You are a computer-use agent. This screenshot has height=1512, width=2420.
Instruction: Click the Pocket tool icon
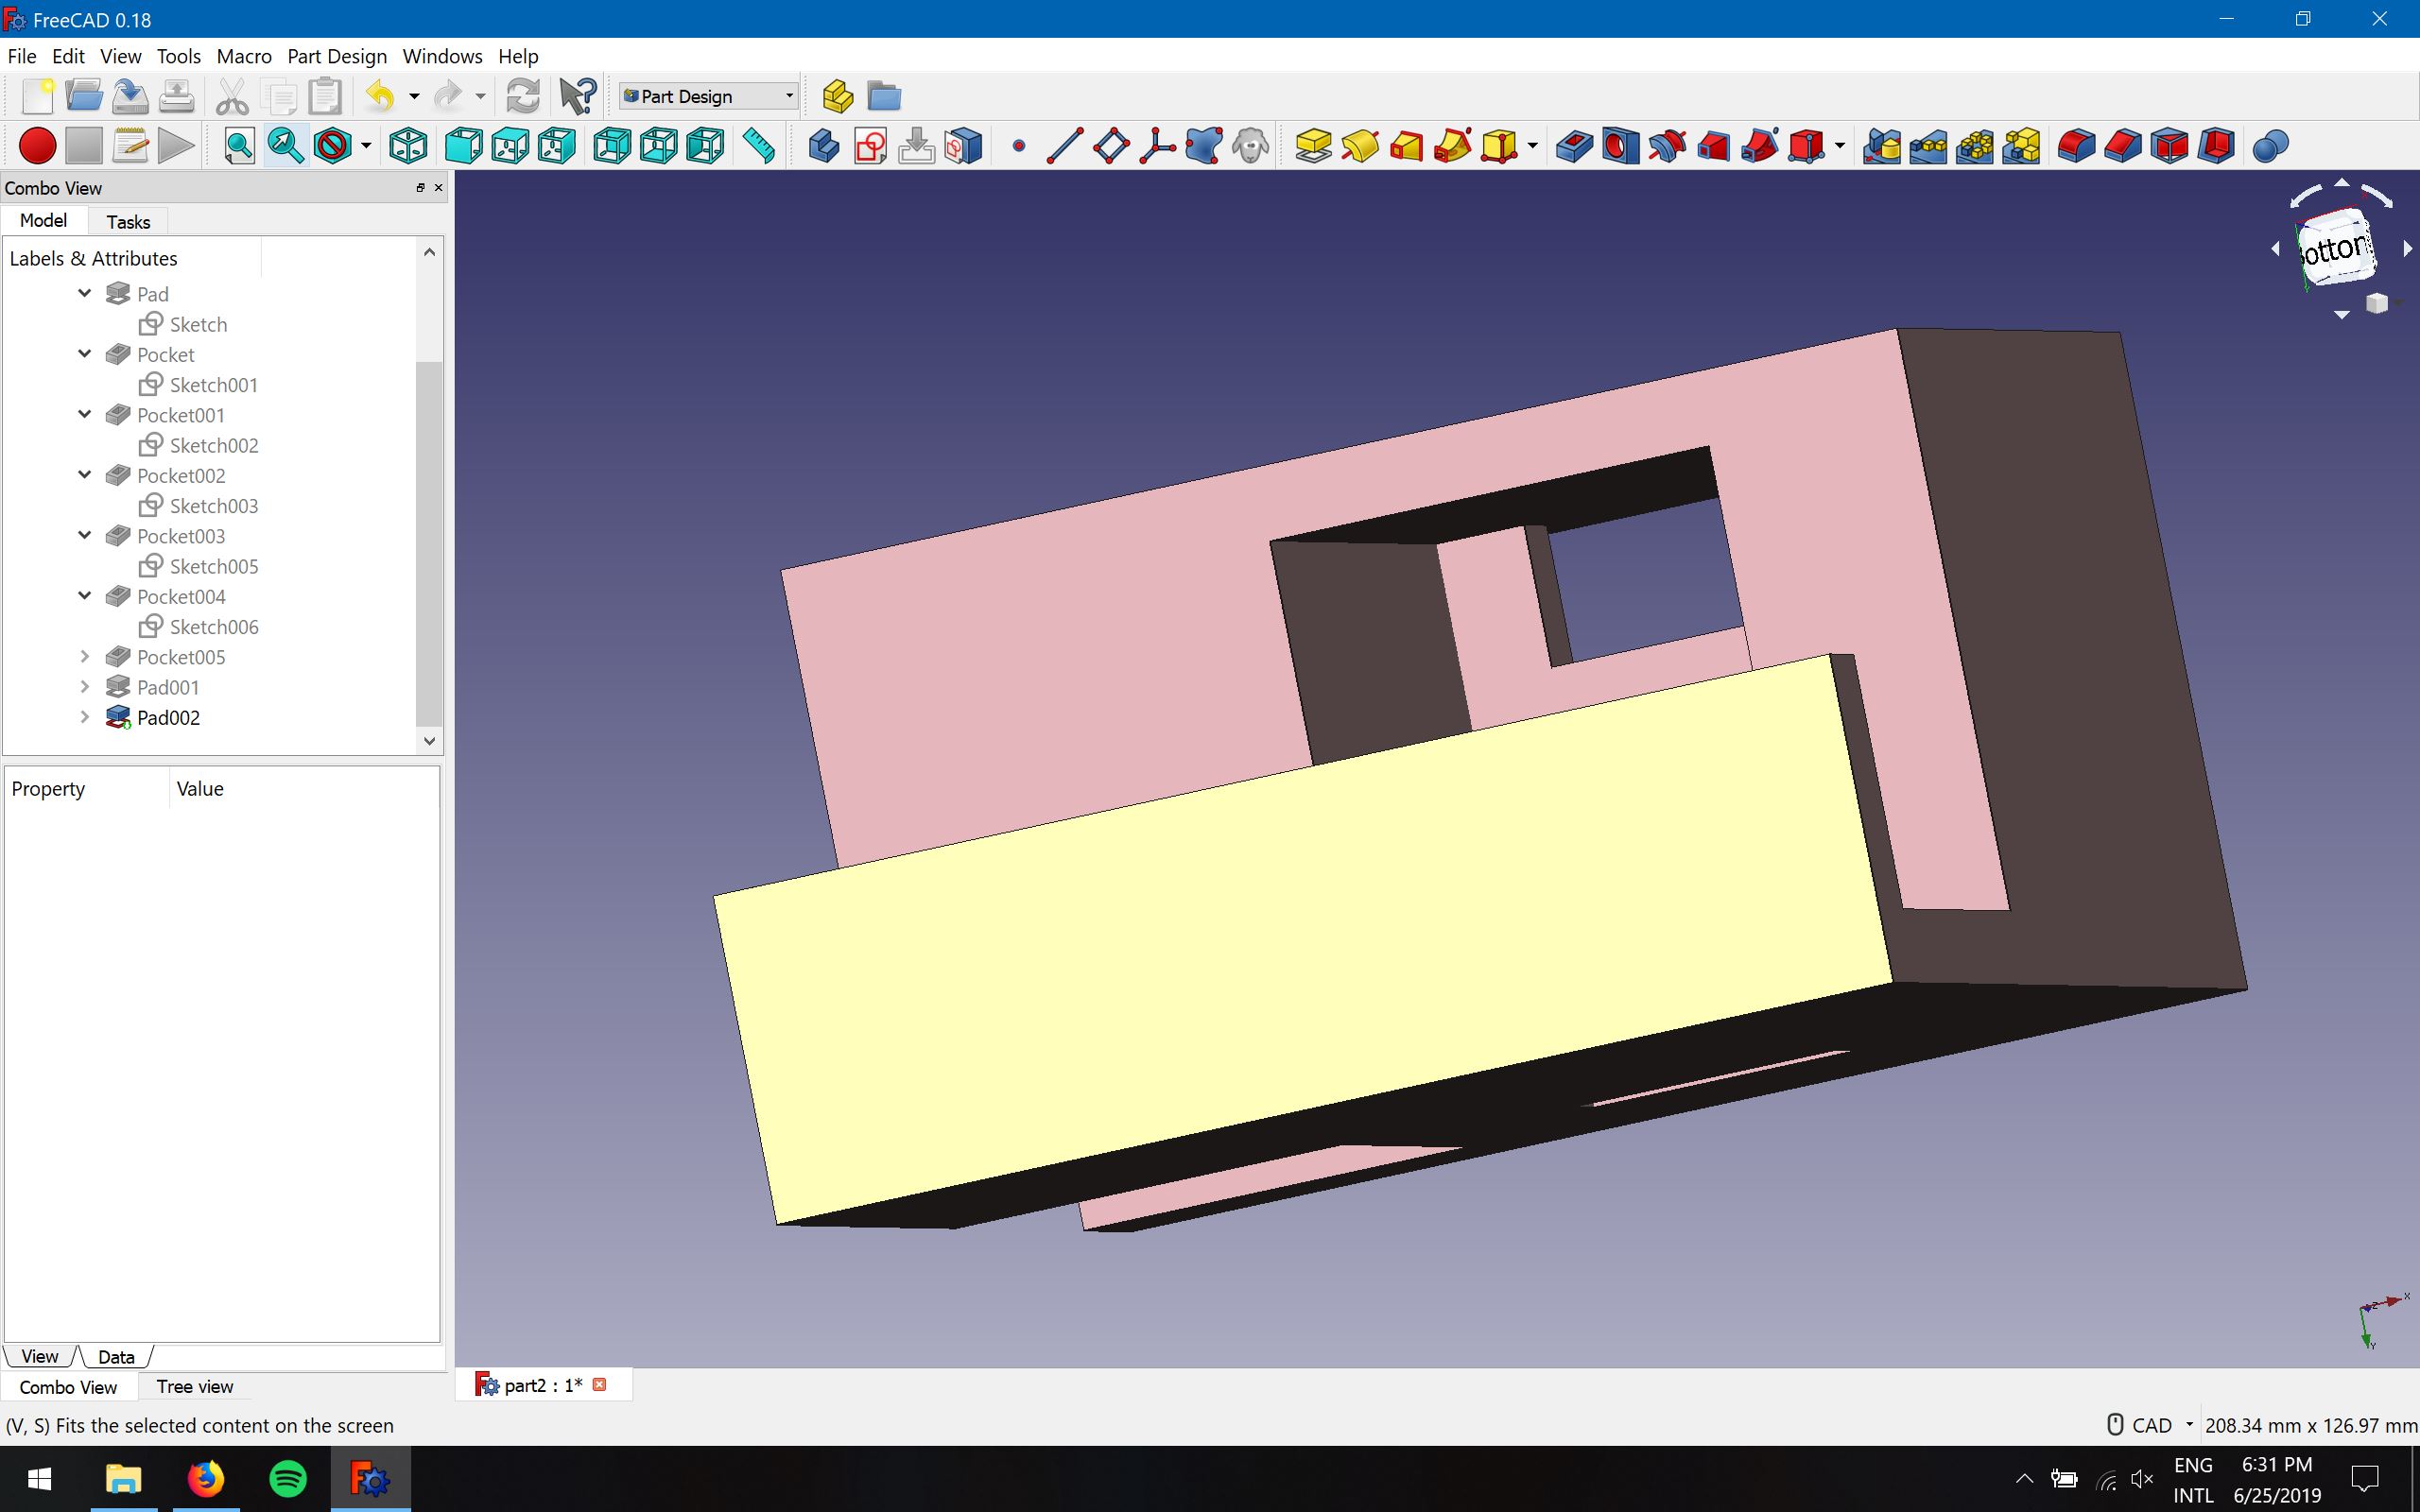(x=1573, y=146)
